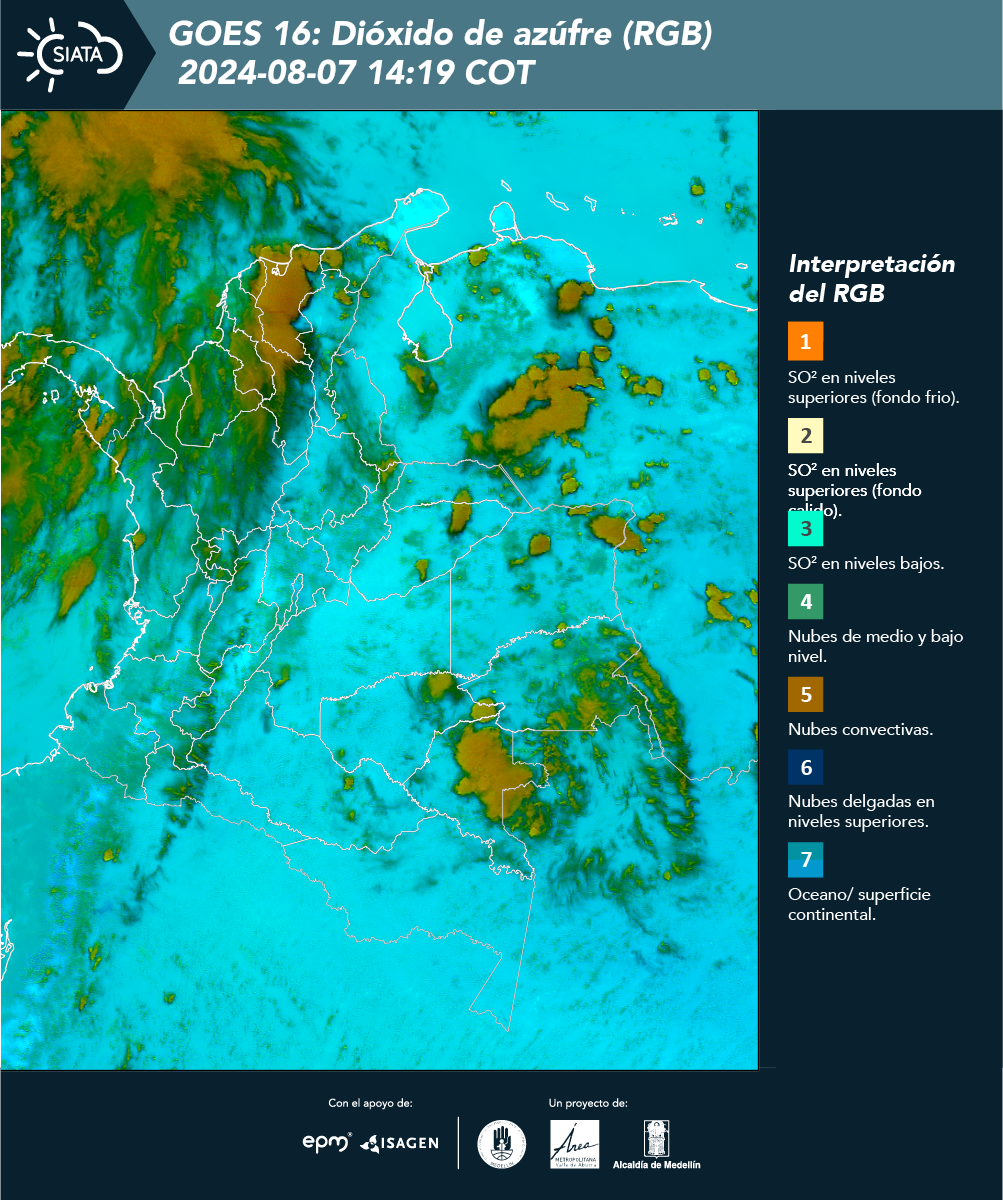
Task: Click the 'Con el apoyo de:' caption
Action: (x=370, y=1103)
